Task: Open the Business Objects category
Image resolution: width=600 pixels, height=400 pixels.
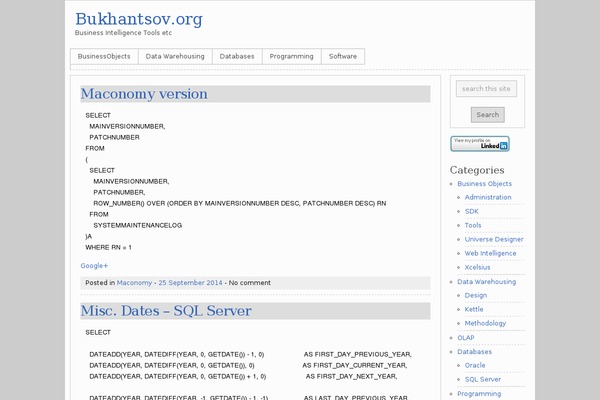Action: [x=484, y=184]
